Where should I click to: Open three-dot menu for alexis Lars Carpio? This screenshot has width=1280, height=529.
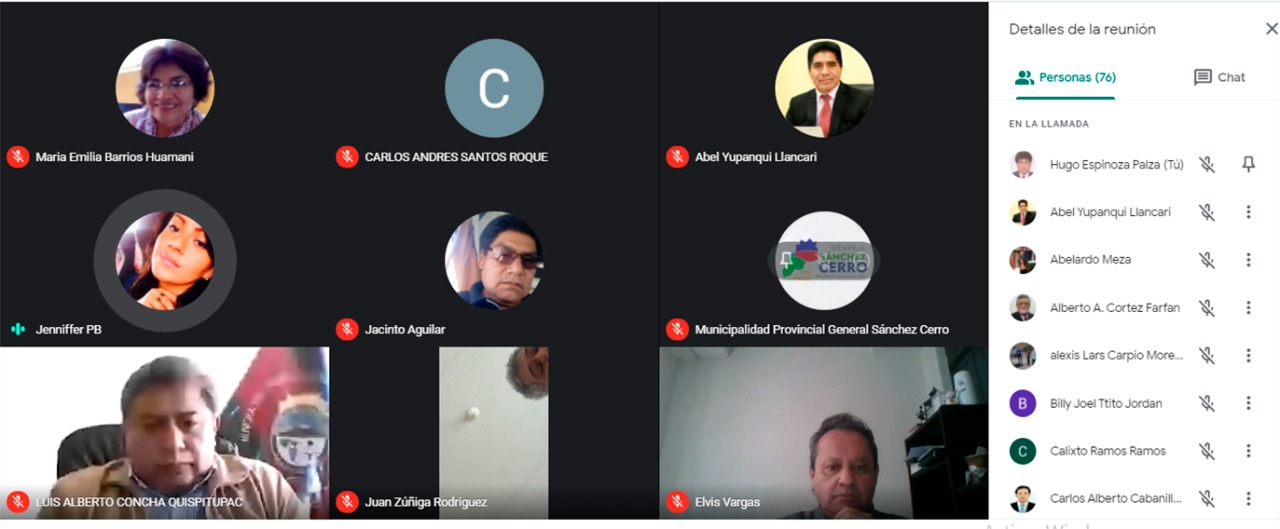(1248, 355)
